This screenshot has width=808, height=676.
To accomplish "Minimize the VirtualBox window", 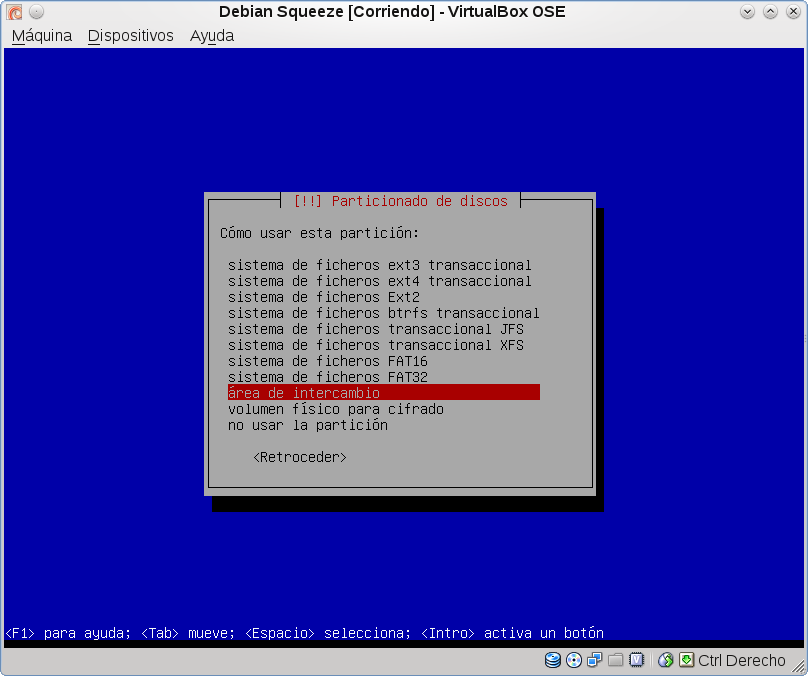I will 747,11.
